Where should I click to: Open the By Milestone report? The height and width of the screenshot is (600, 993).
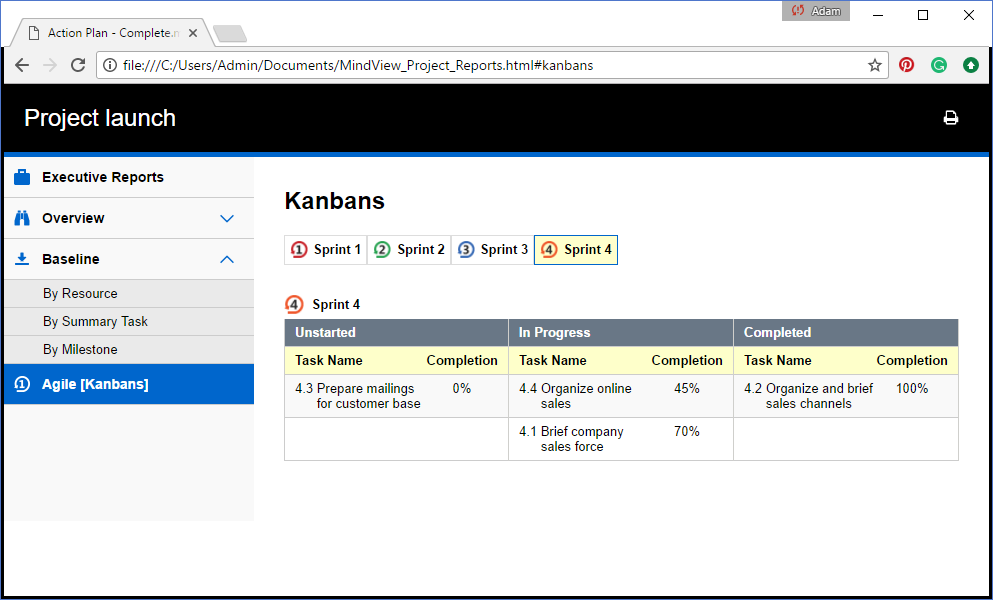80,350
